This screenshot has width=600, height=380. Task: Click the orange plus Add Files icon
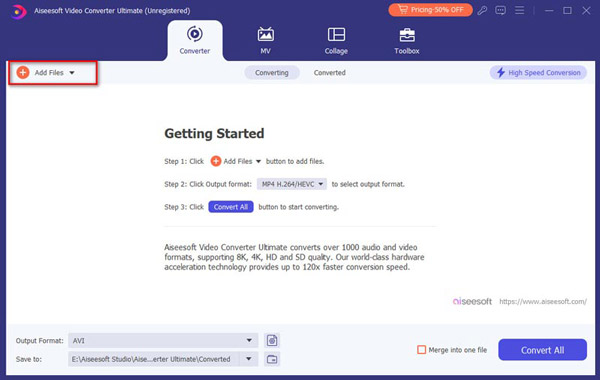coord(23,72)
